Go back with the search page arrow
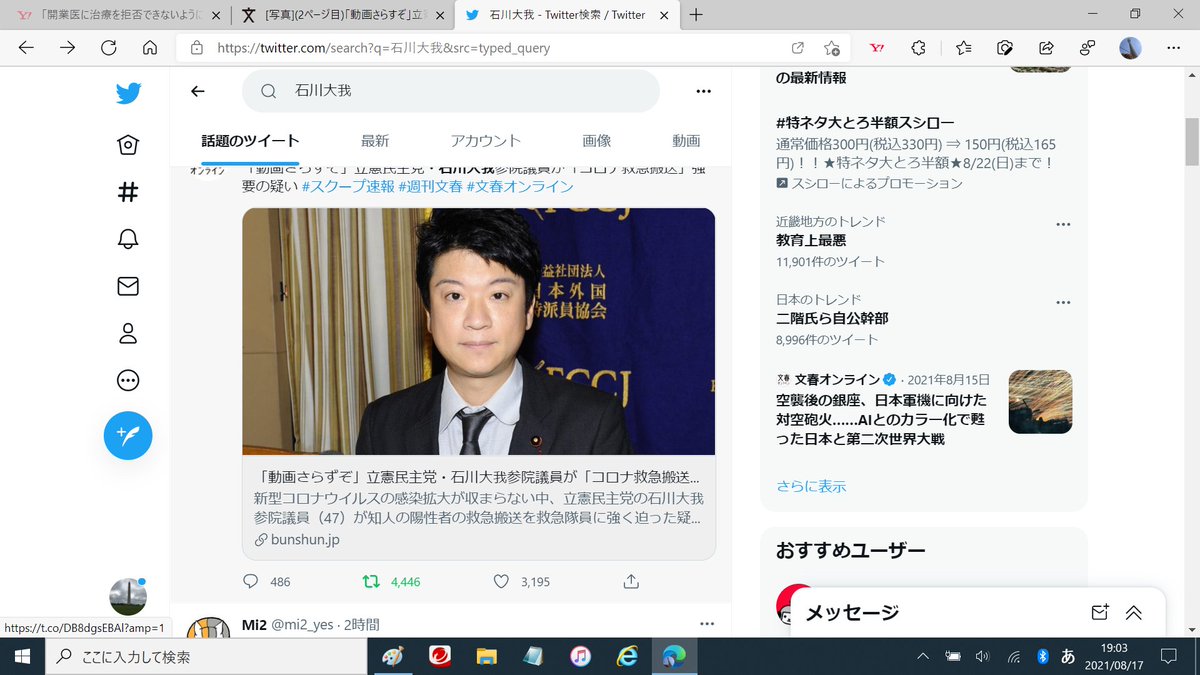Image resolution: width=1200 pixels, height=675 pixels. 197,91
